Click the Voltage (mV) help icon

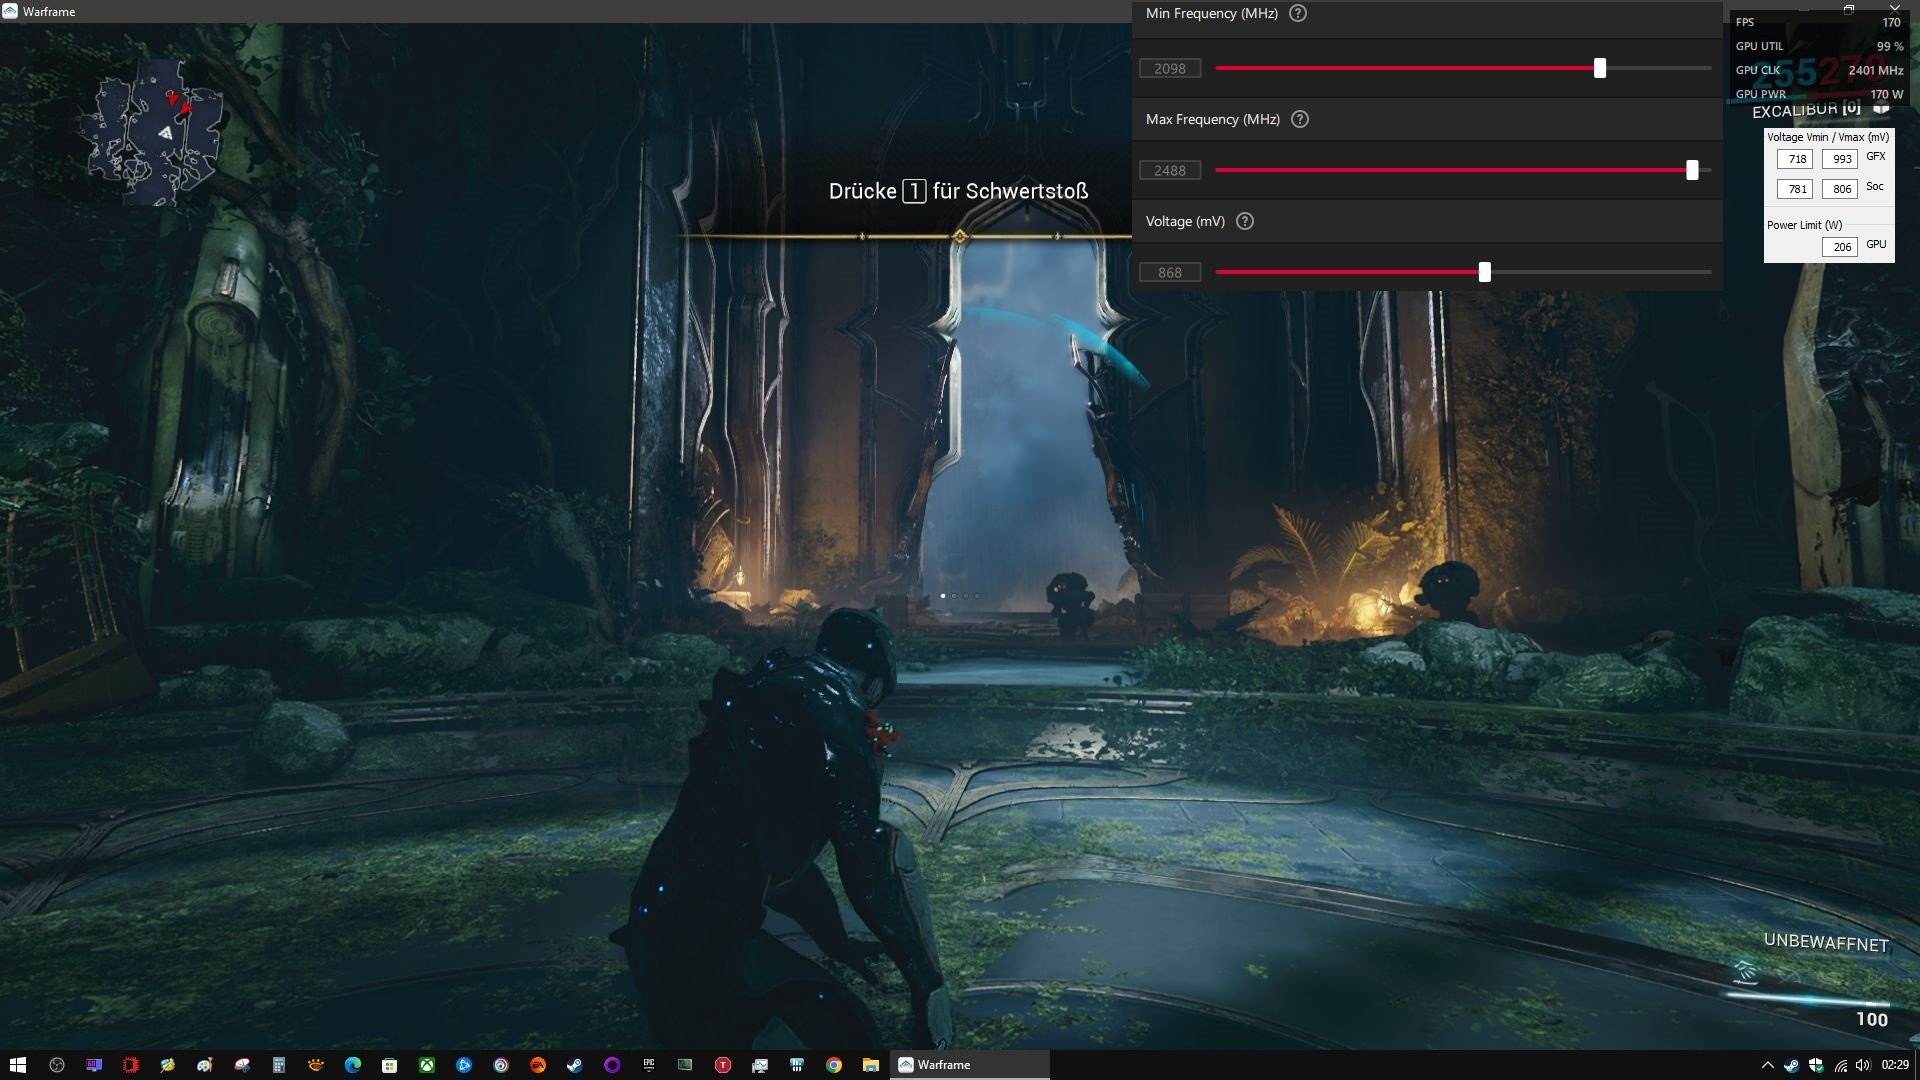tap(1245, 221)
